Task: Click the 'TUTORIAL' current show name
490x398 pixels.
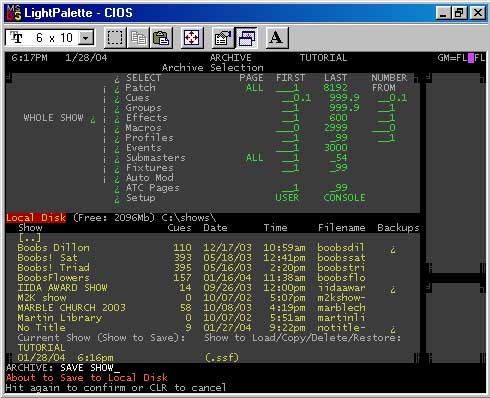Action: [x=41, y=348]
